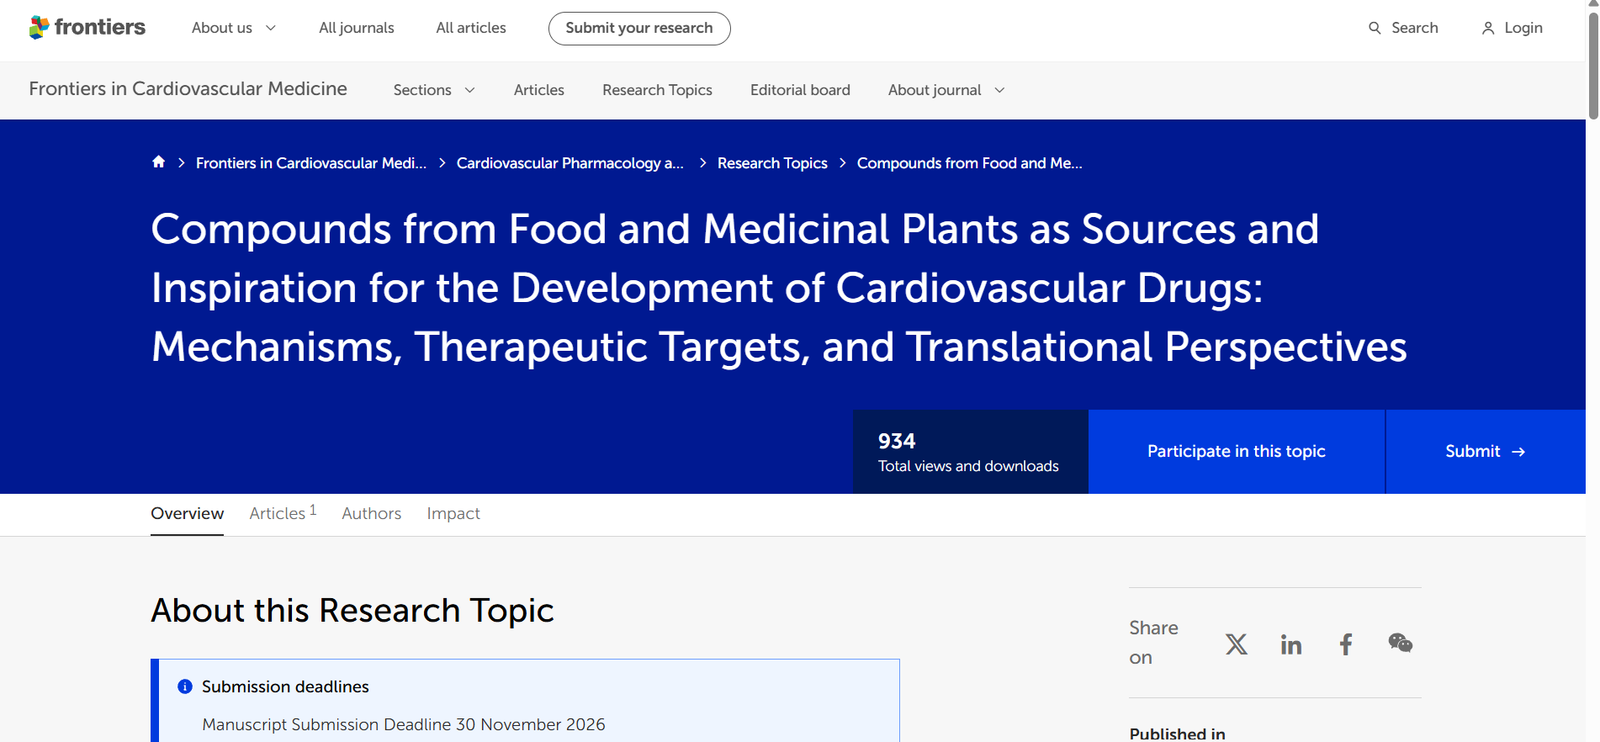
Task: Open the About us dropdown
Action: point(233,28)
